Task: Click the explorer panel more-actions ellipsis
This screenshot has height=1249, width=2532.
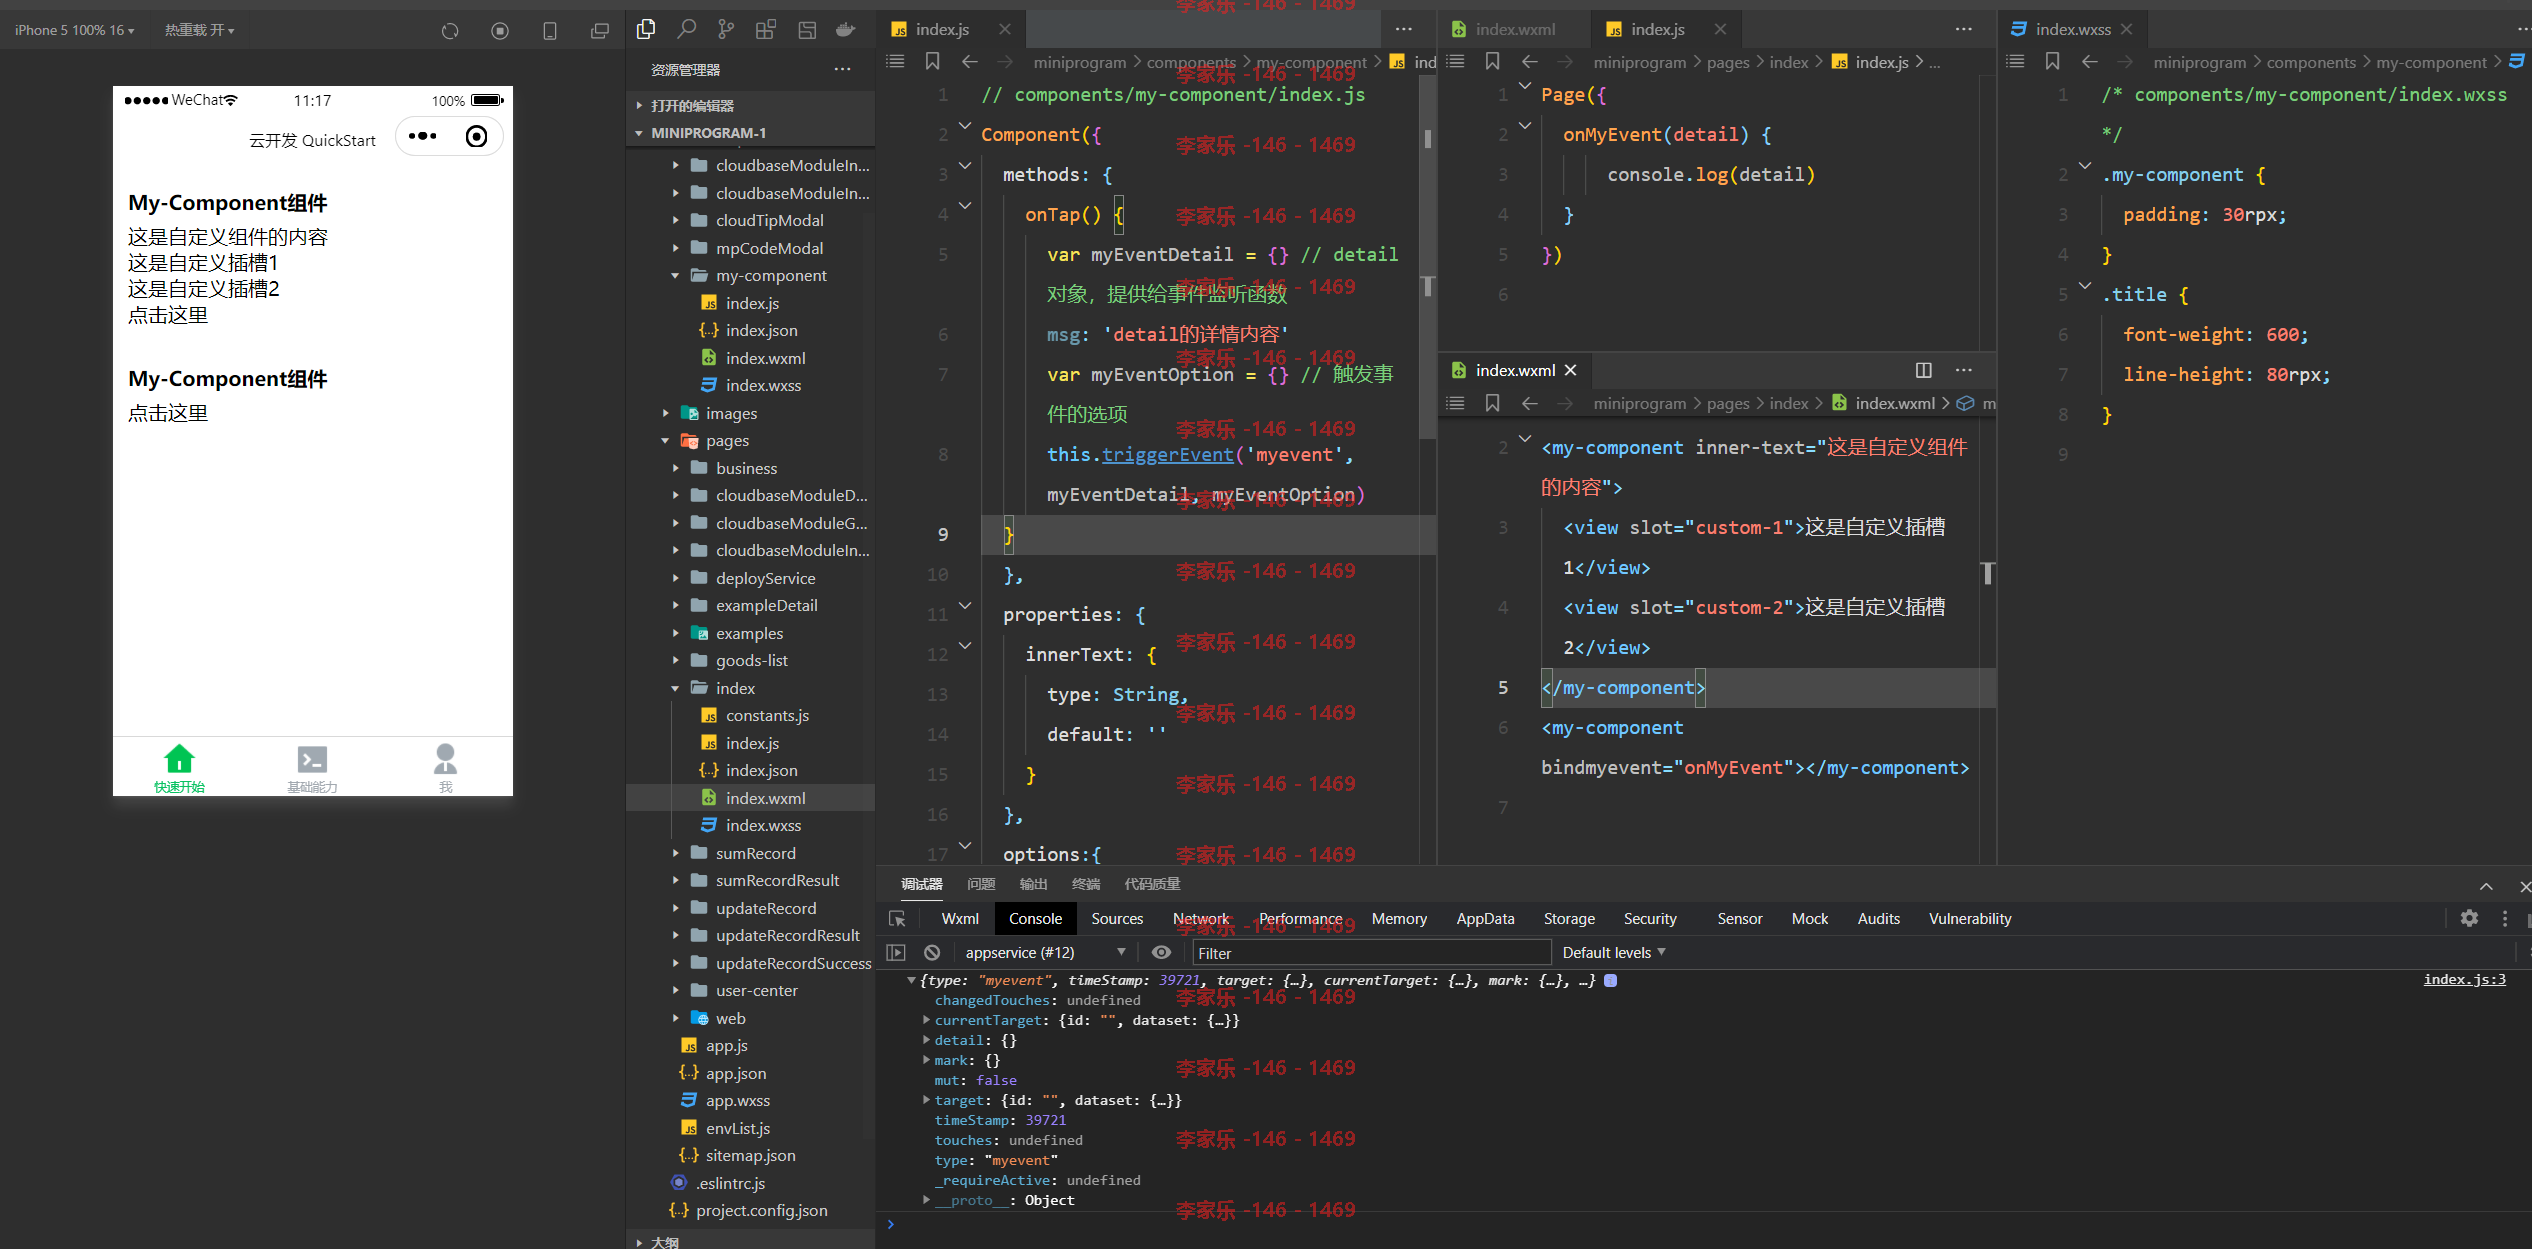Action: coord(843,69)
